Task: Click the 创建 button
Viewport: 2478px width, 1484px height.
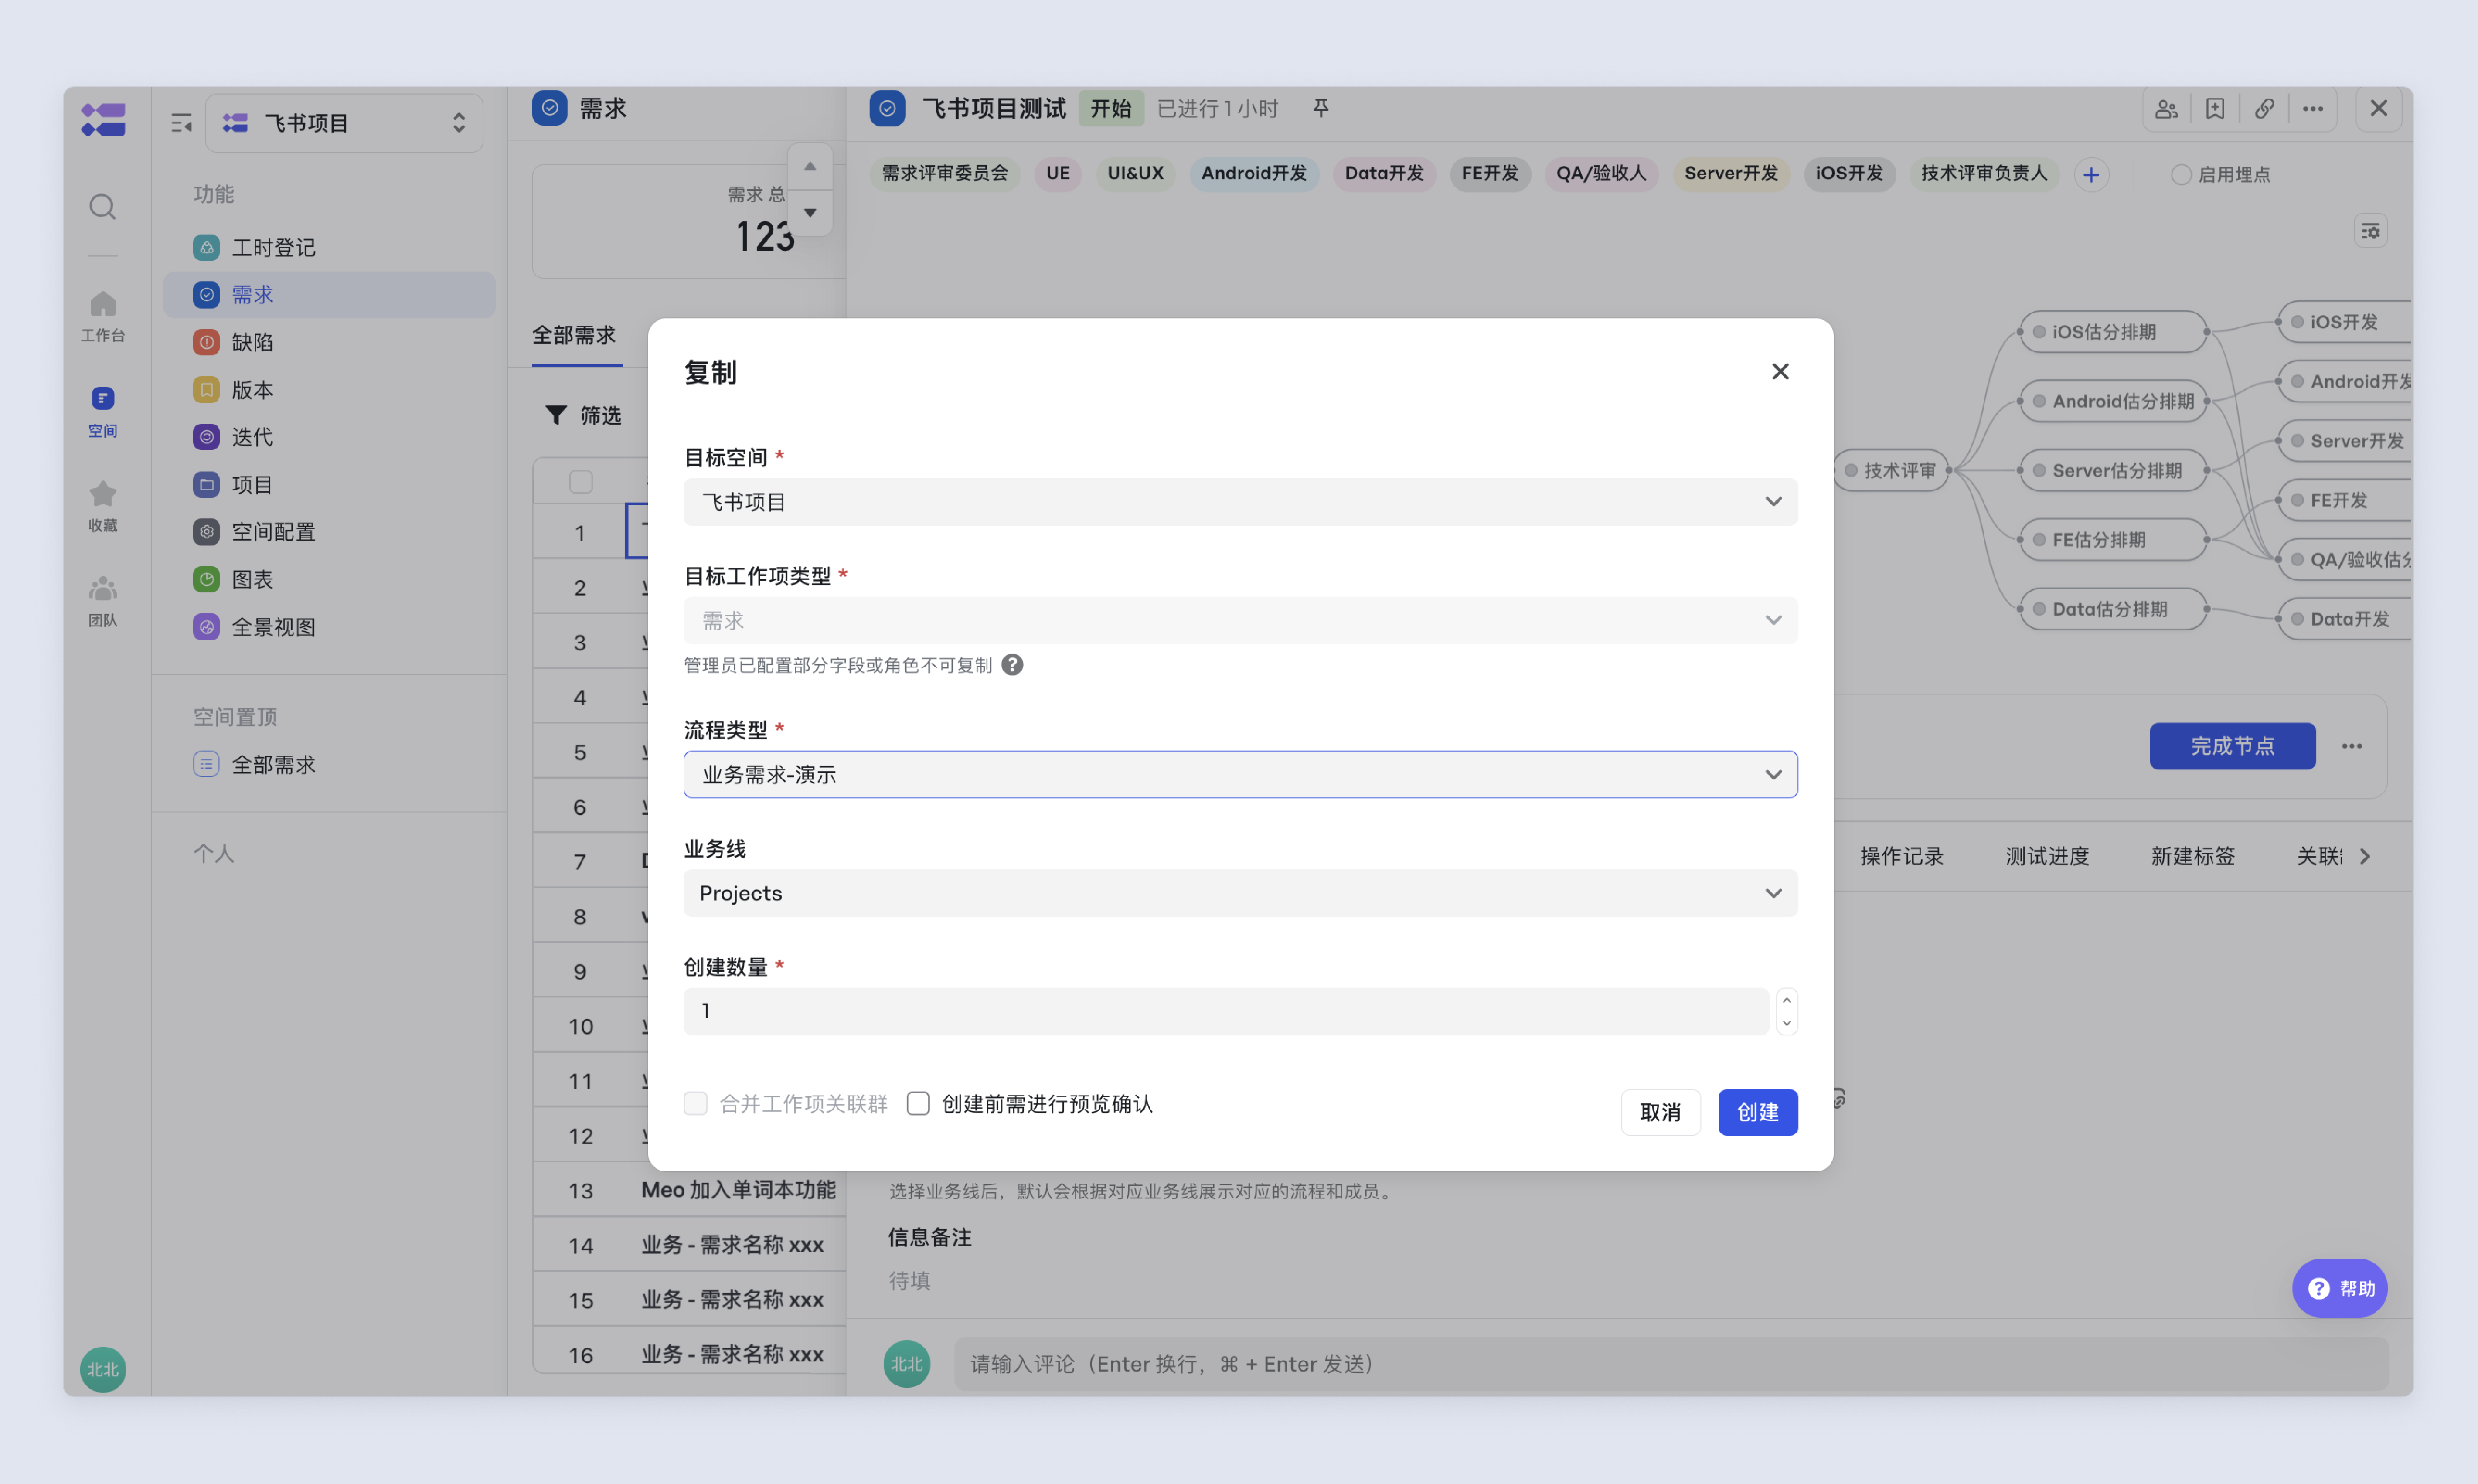Action: [1757, 1112]
